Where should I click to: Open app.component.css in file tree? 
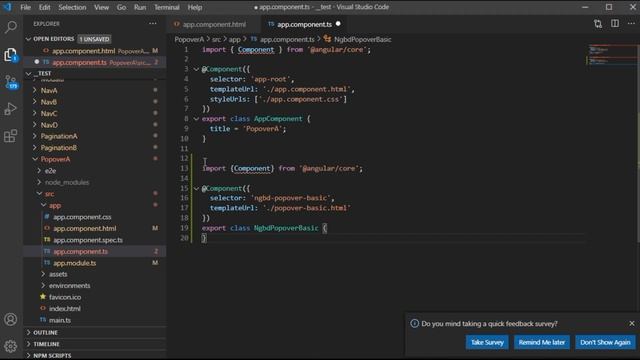coord(82,217)
